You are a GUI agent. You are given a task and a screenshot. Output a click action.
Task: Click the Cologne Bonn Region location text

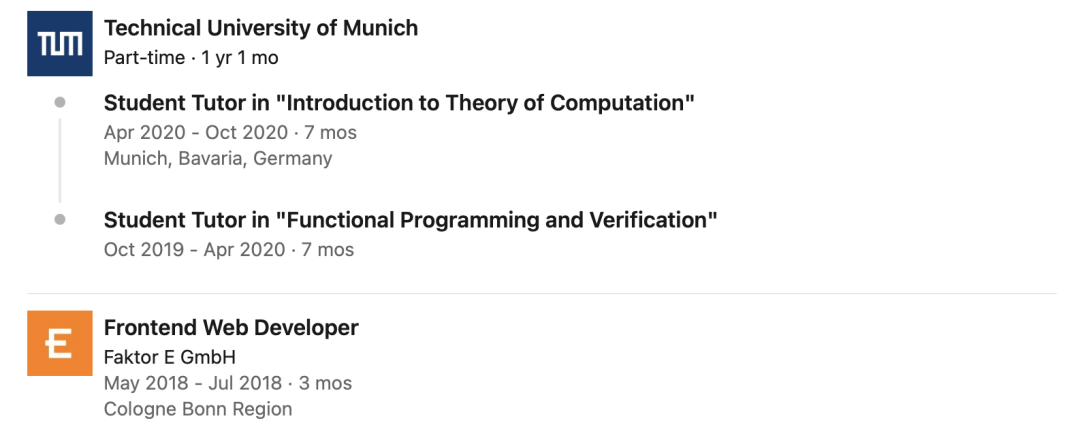[x=198, y=409]
